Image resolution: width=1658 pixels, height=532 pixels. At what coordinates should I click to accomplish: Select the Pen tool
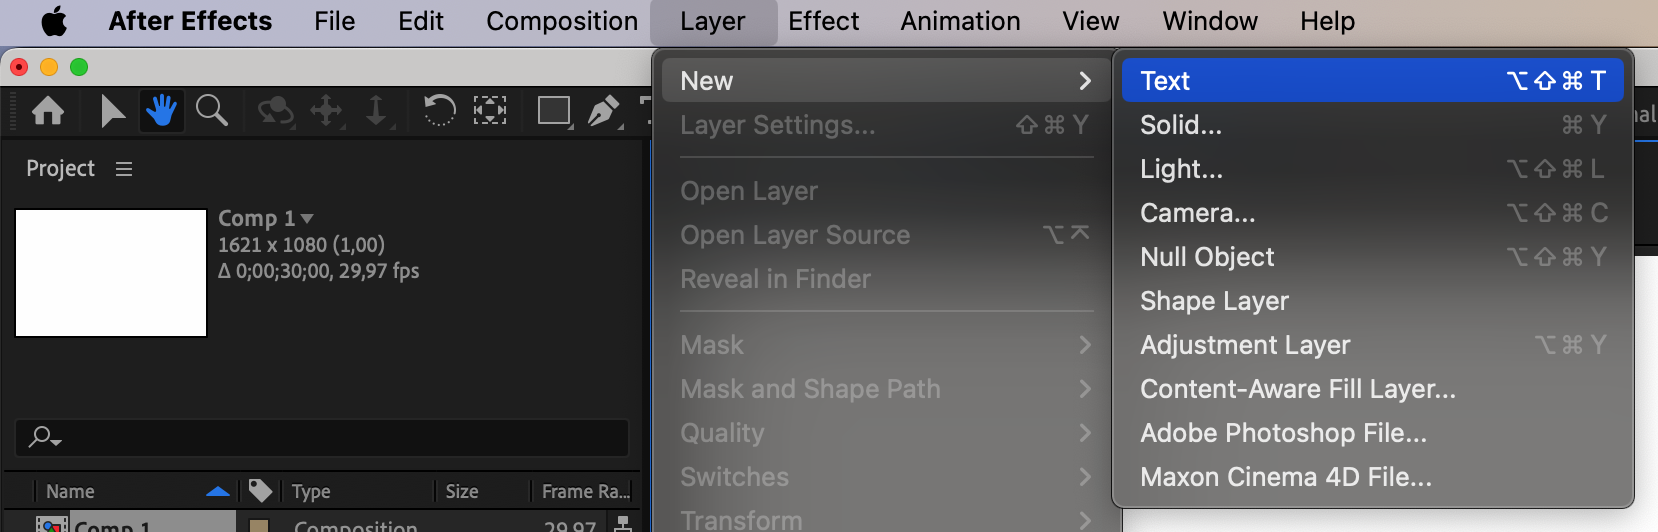pos(603,110)
